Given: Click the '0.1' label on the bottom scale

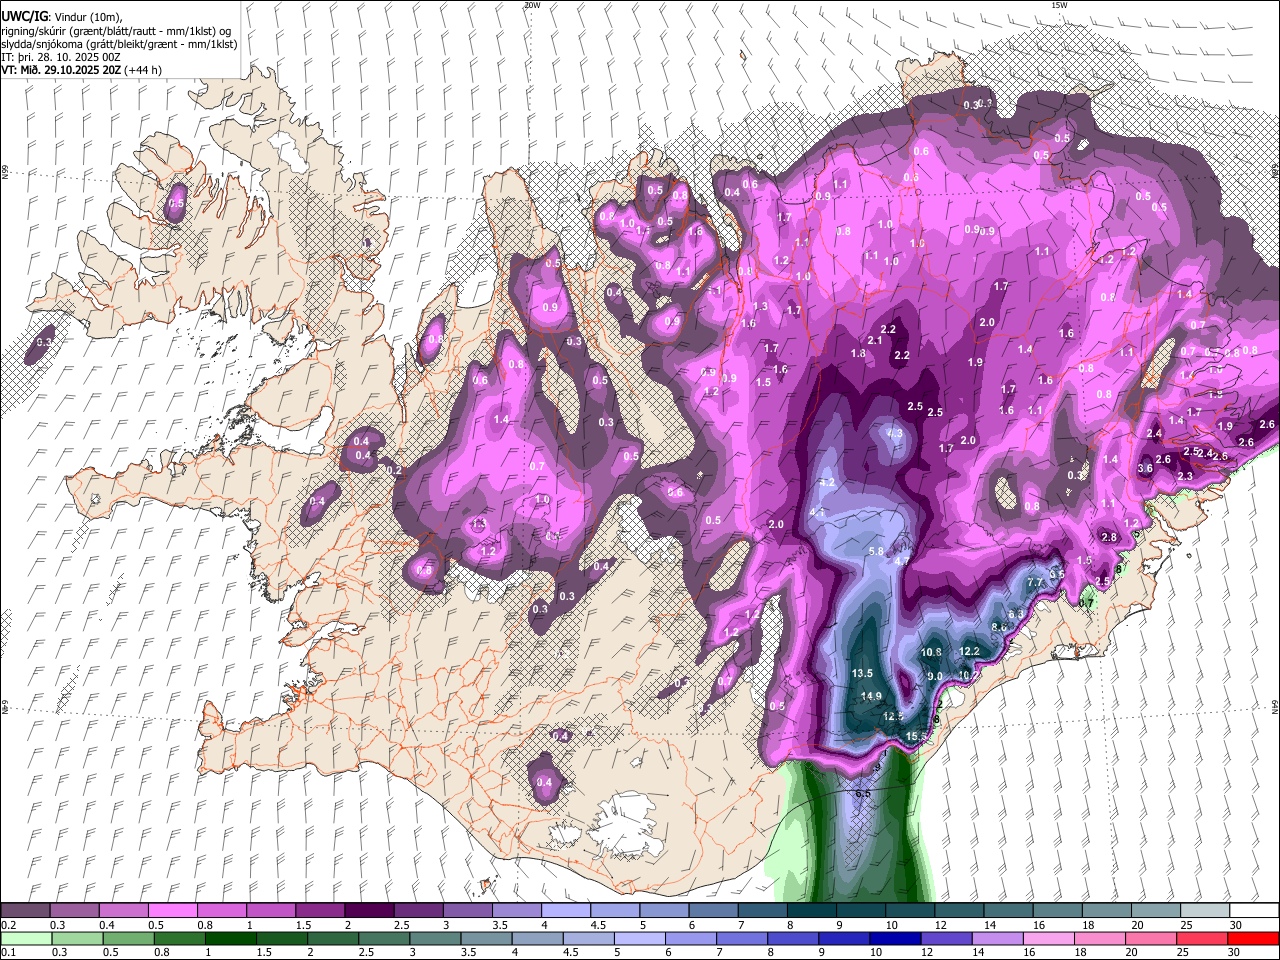Looking at the screenshot, I should pos(8,953).
